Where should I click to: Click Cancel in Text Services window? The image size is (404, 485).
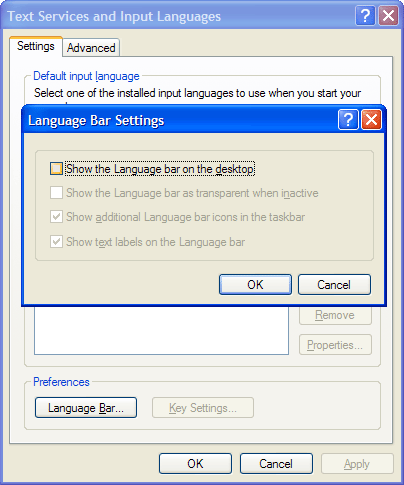point(276,464)
